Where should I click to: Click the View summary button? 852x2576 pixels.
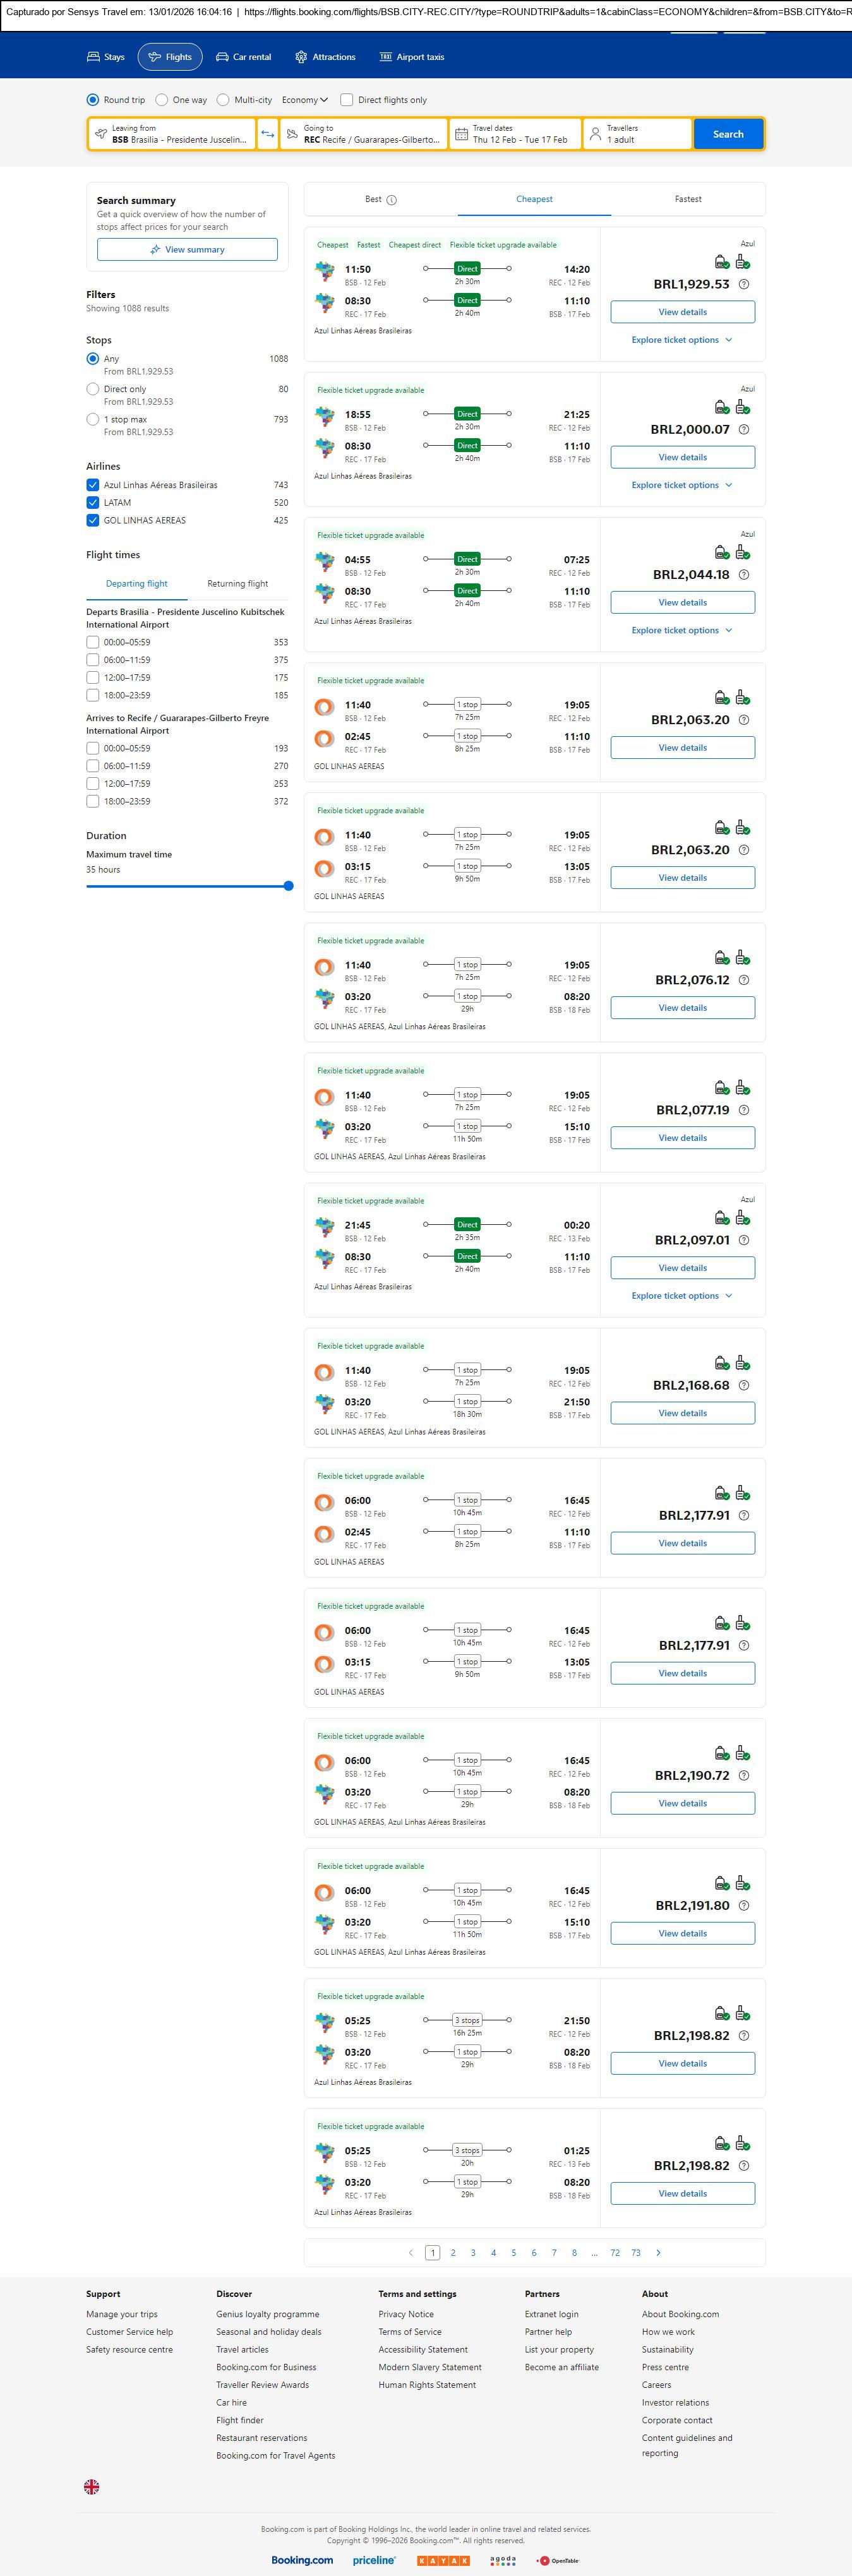click(187, 250)
